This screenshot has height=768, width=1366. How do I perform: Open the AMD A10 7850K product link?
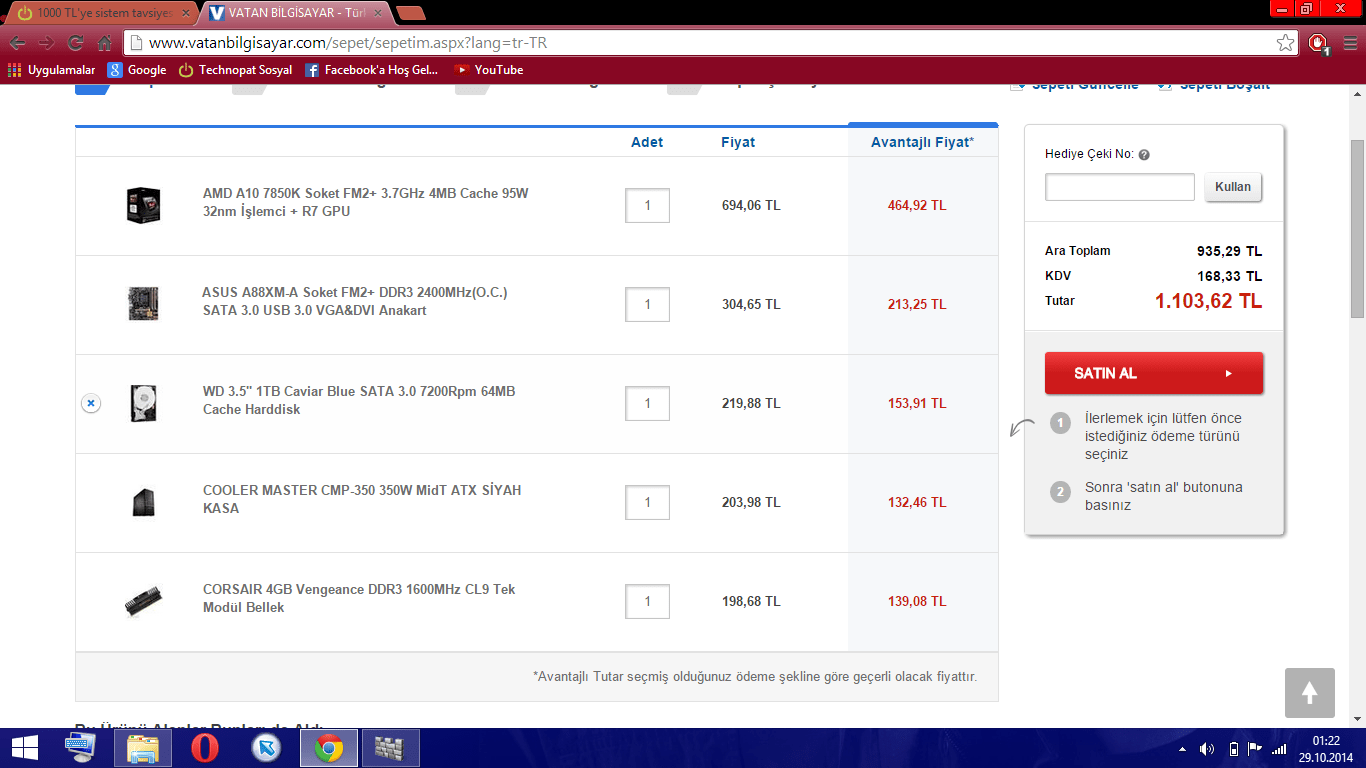[x=365, y=202]
